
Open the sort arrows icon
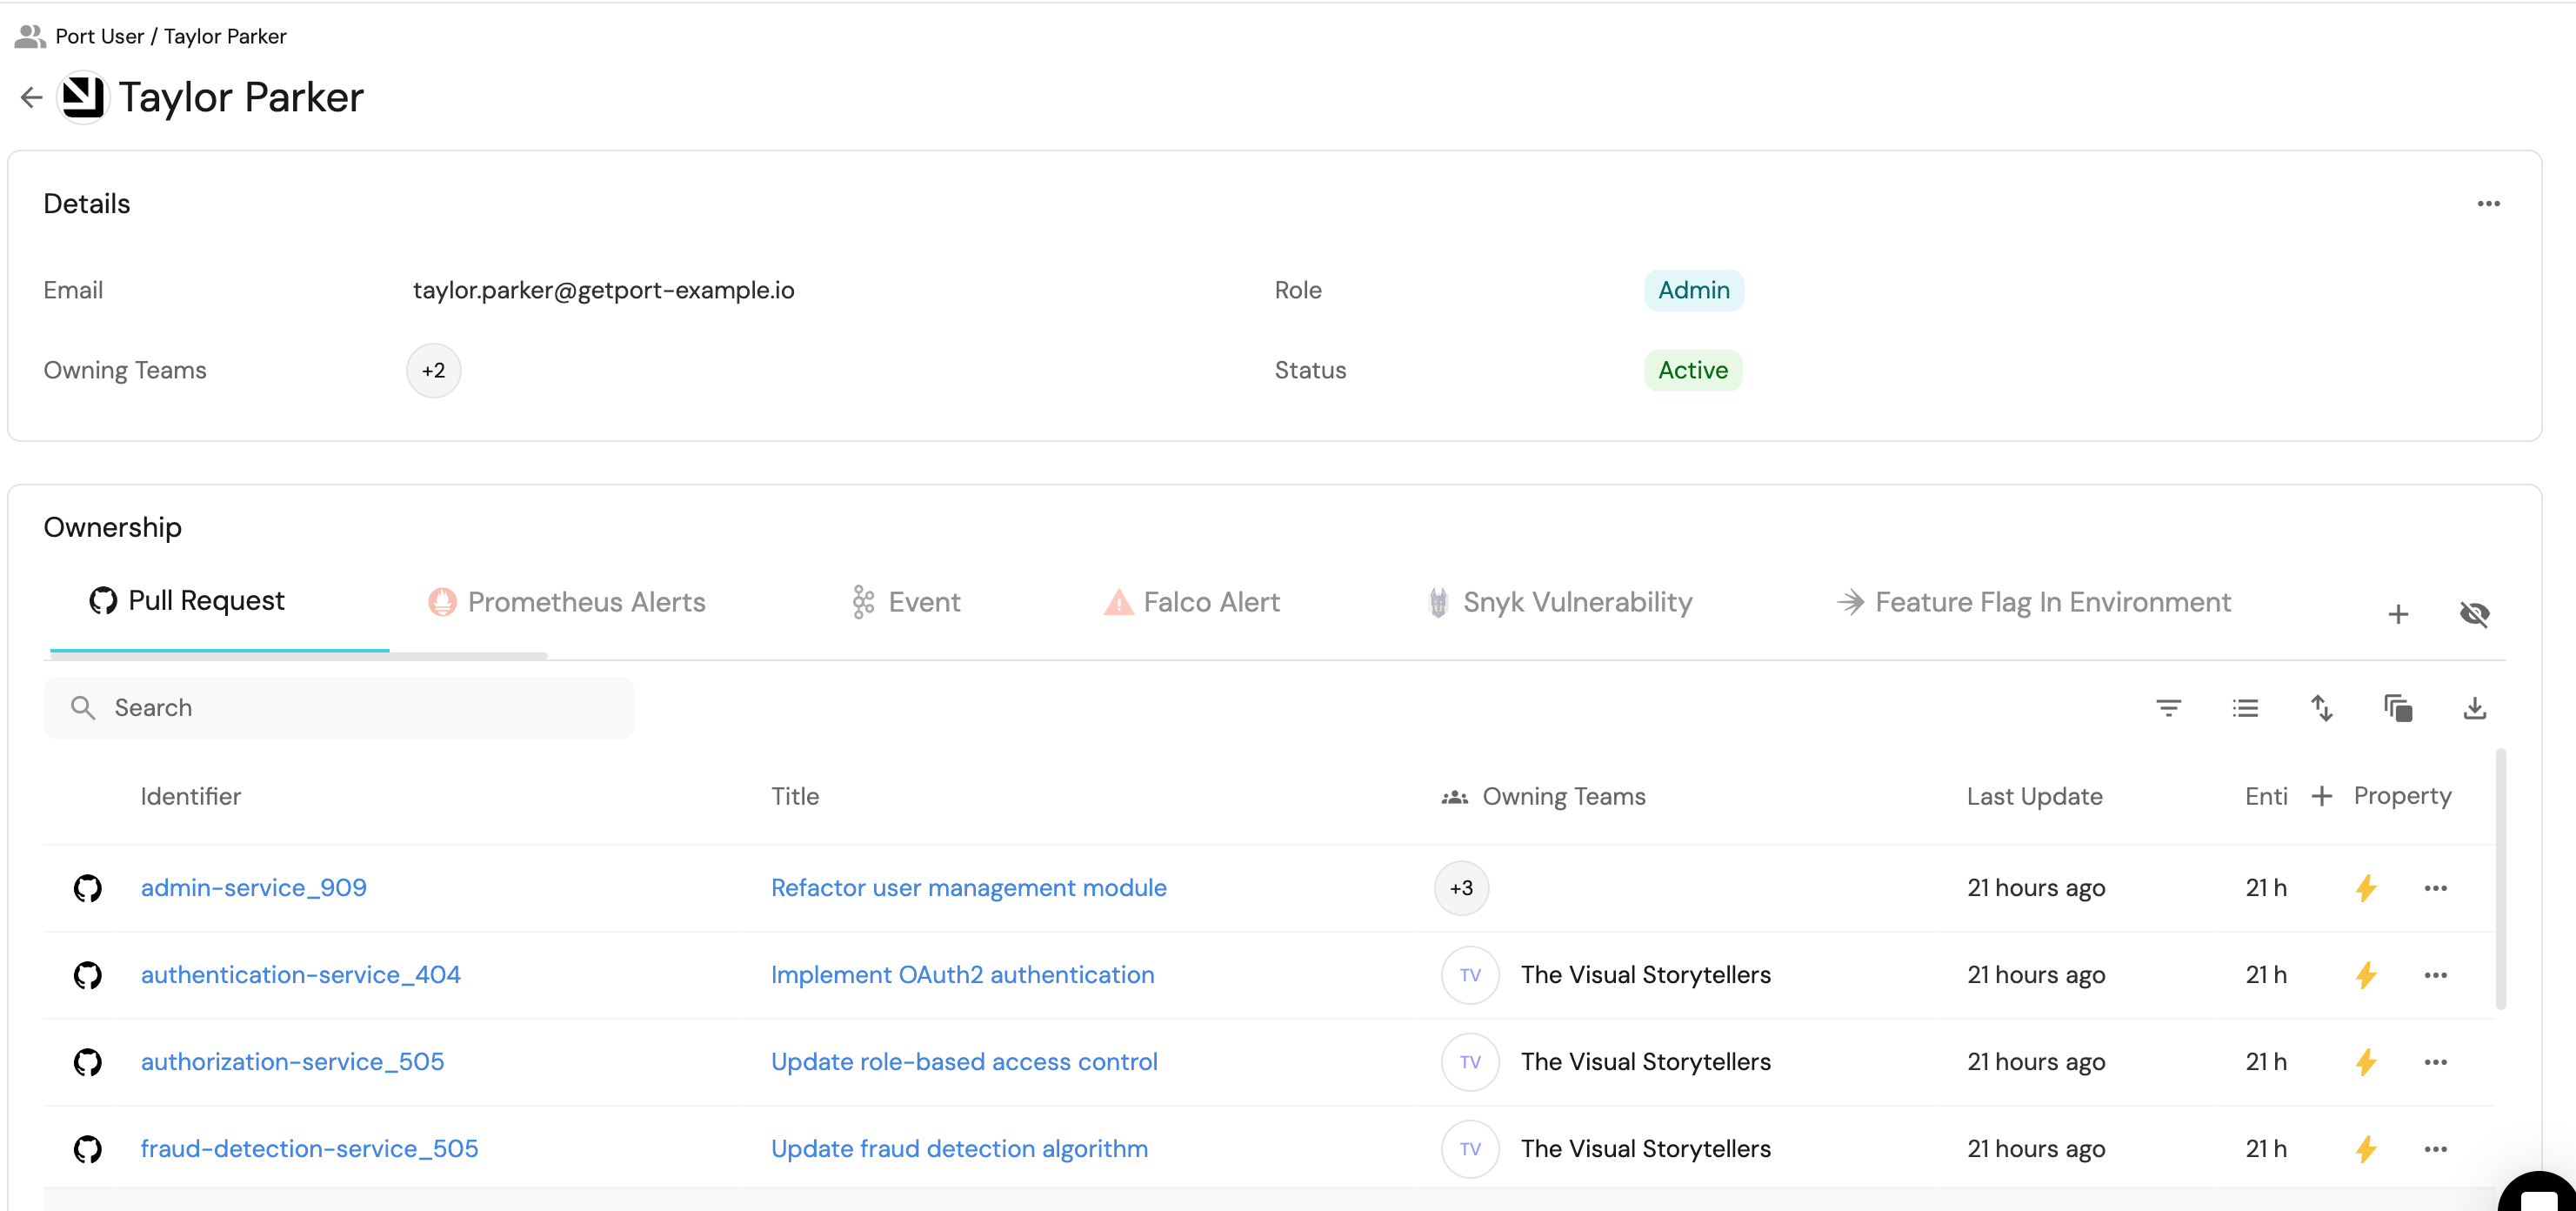(2321, 708)
